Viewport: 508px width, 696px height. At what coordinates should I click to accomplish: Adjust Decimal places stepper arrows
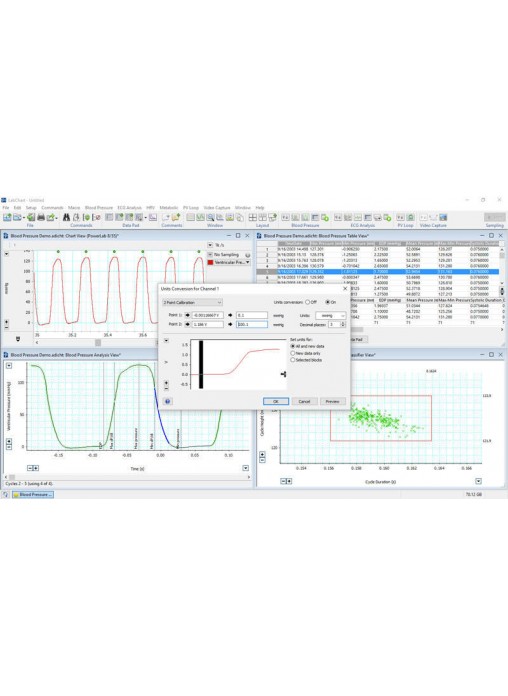(343, 325)
